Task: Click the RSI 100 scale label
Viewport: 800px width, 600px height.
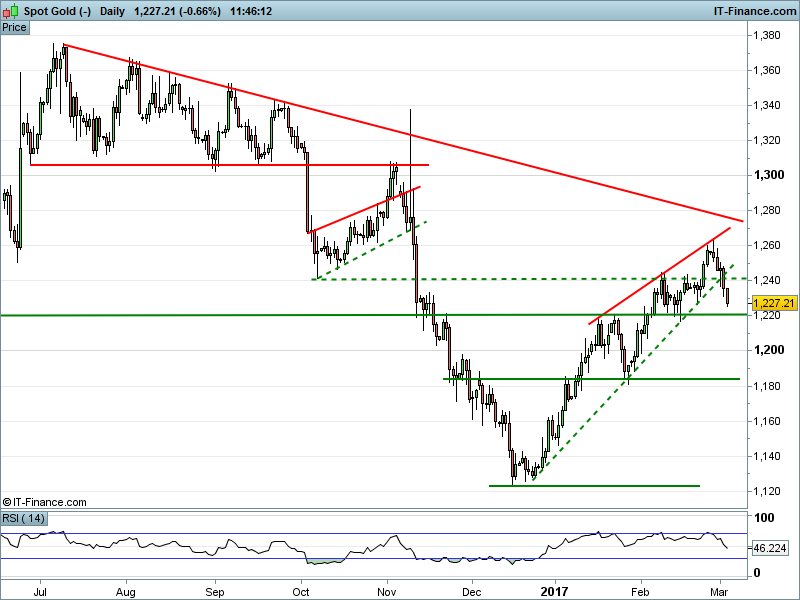Action: tap(764, 518)
